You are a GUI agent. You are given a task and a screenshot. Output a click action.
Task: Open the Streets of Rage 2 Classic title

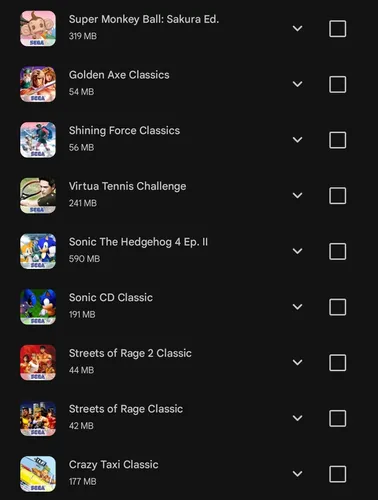point(130,353)
